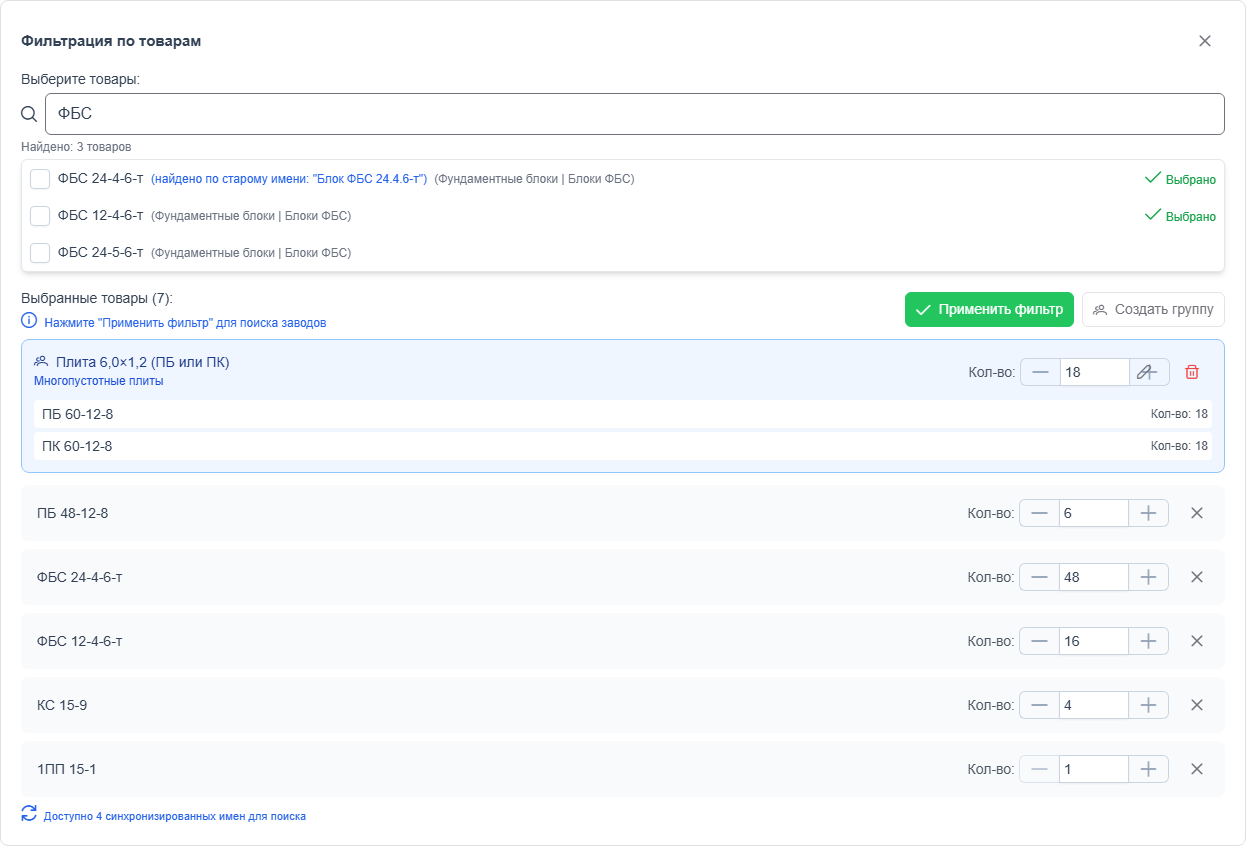The width and height of the screenshot is (1246, 846).
Task: Increase quantity of ПБ 48-12-8
Action: [x=1148, y=513]
